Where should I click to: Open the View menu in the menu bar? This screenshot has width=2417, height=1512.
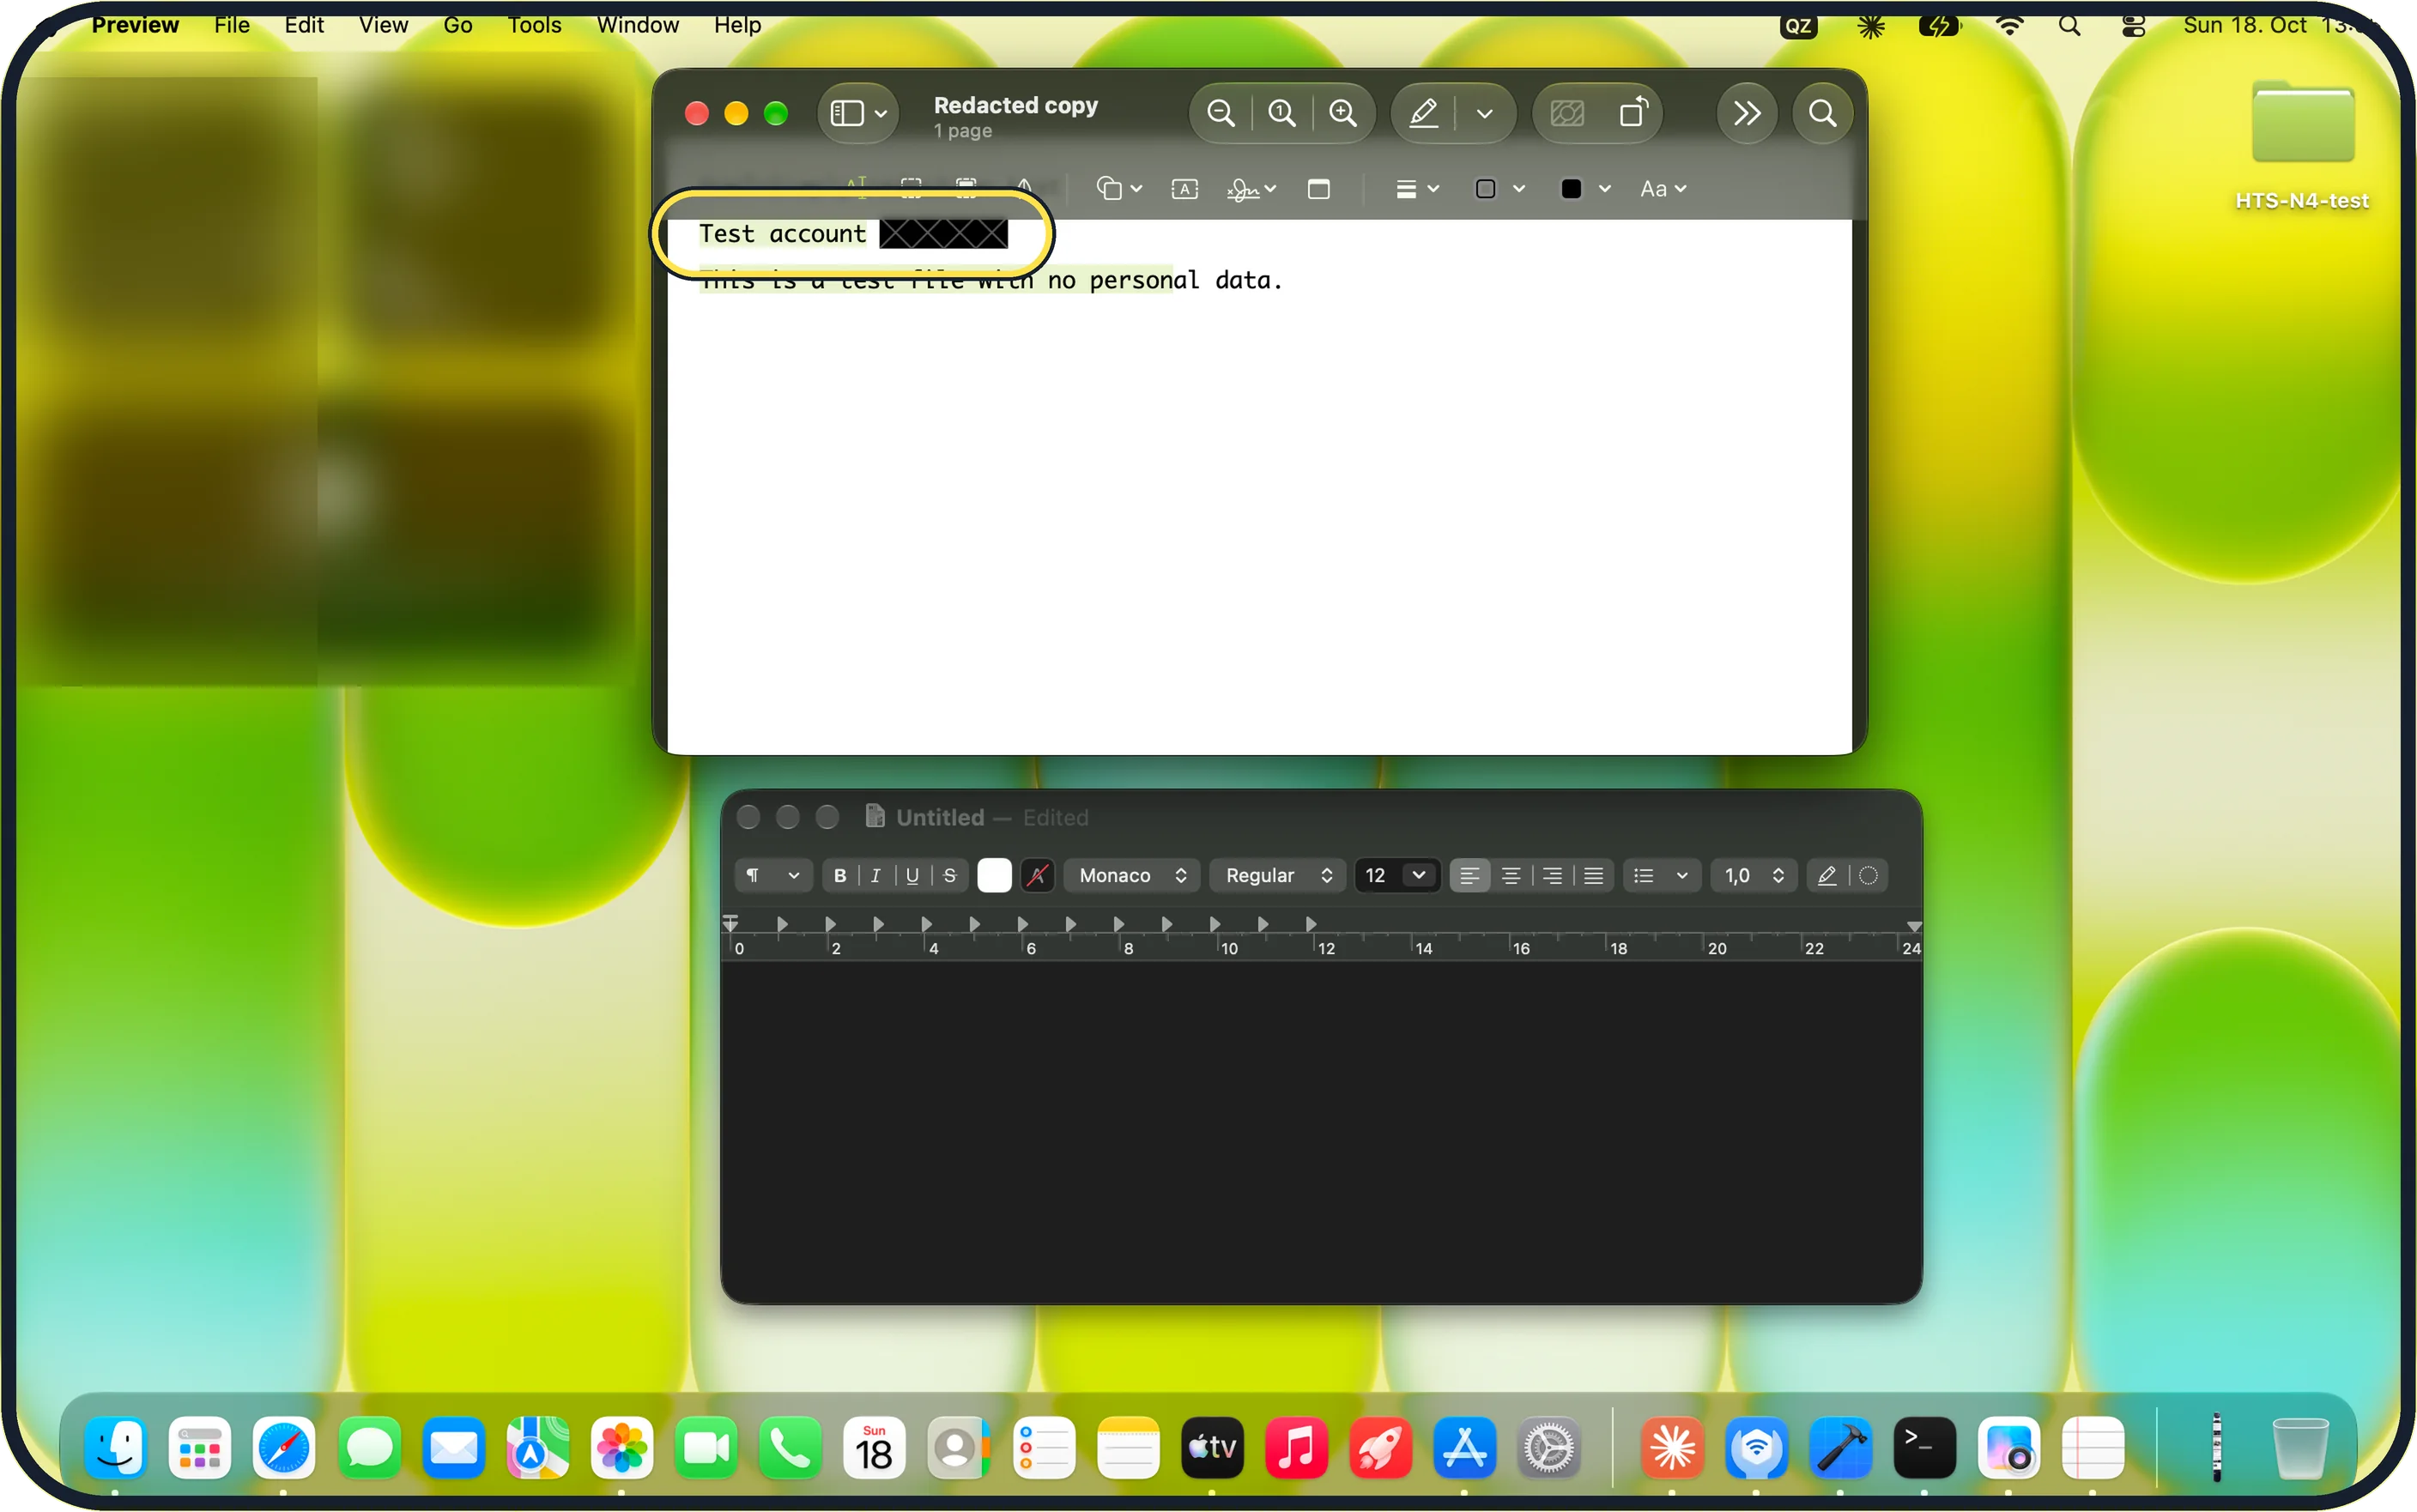(383, 25)
